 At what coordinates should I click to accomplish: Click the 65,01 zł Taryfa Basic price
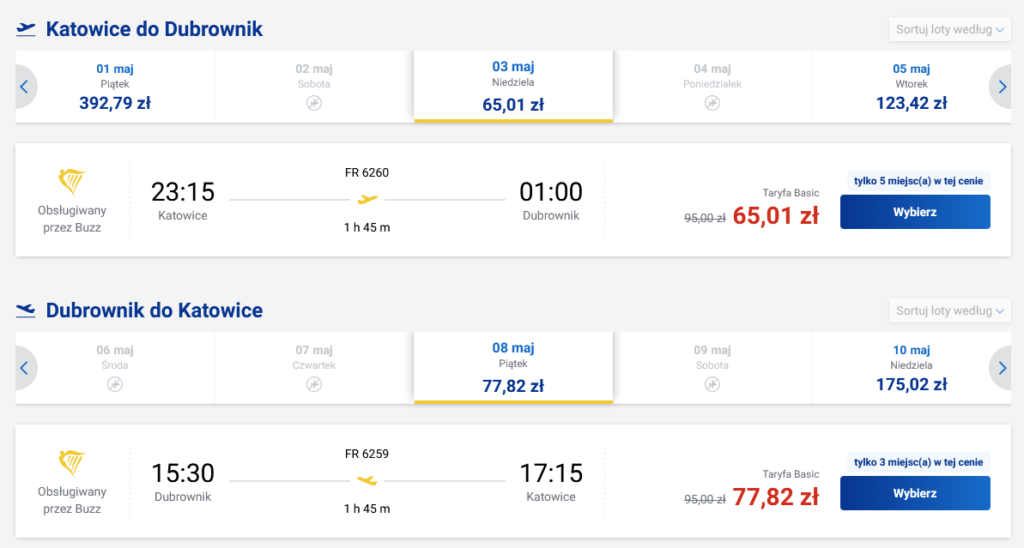pyautogui.click(x=775, y=215)
